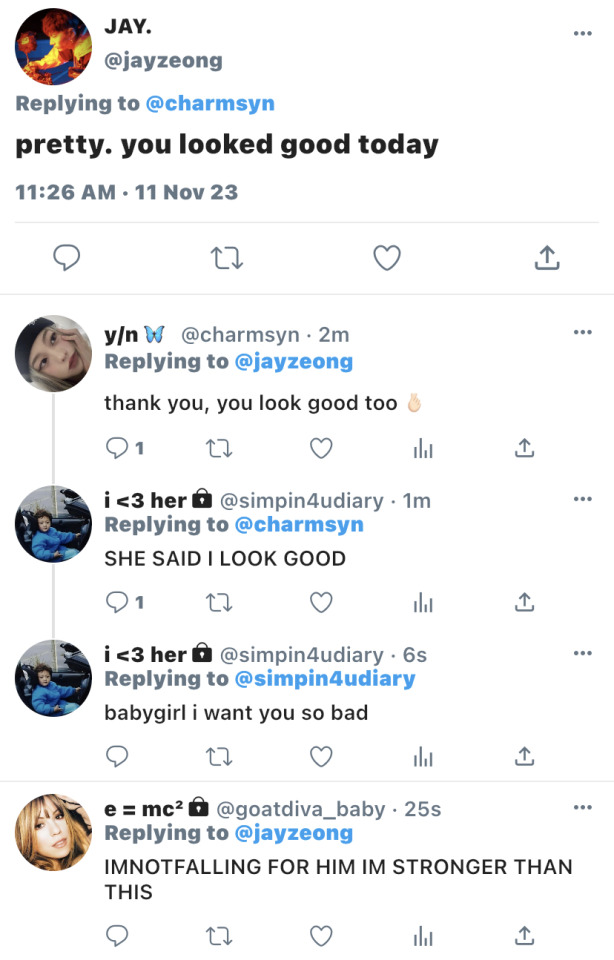
Task: View analytics for goatdiva_baby's reply
Action: click(x=423, y=936)
